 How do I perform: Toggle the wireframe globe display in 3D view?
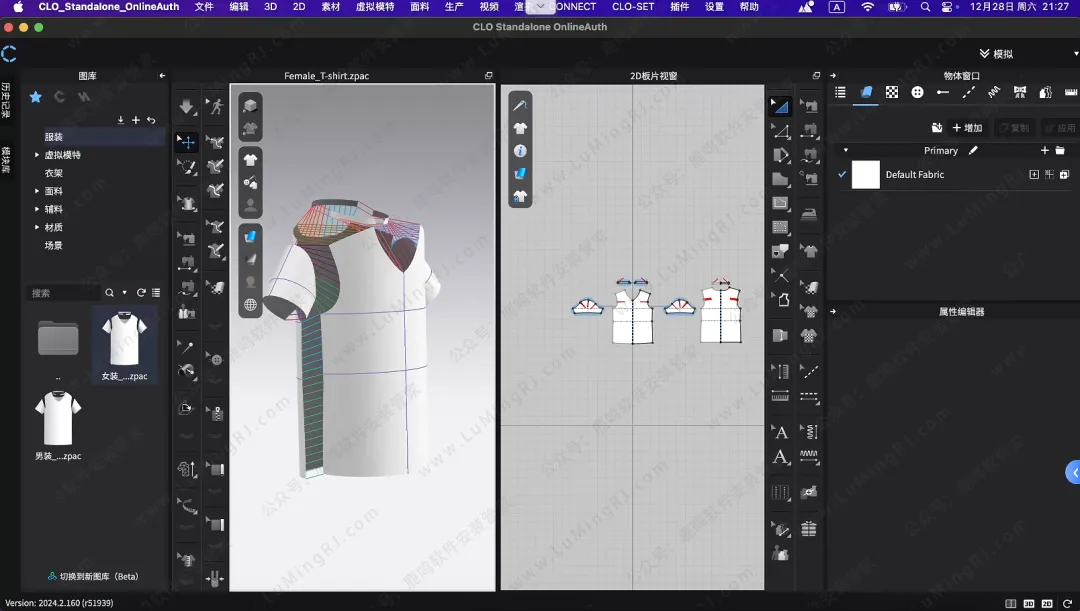250,305
